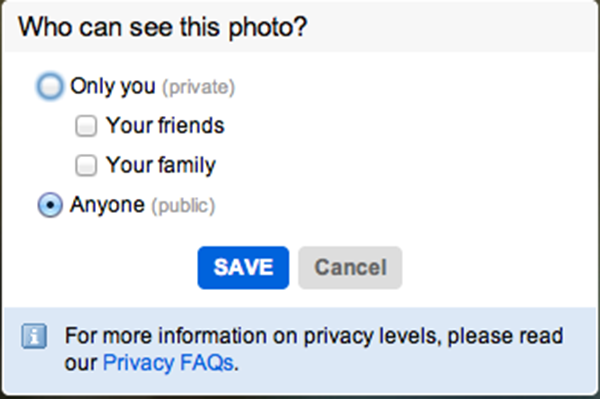Tick the Your friends checkbox
This screenshot has height=399, width=600.
[x=86, y=126]
